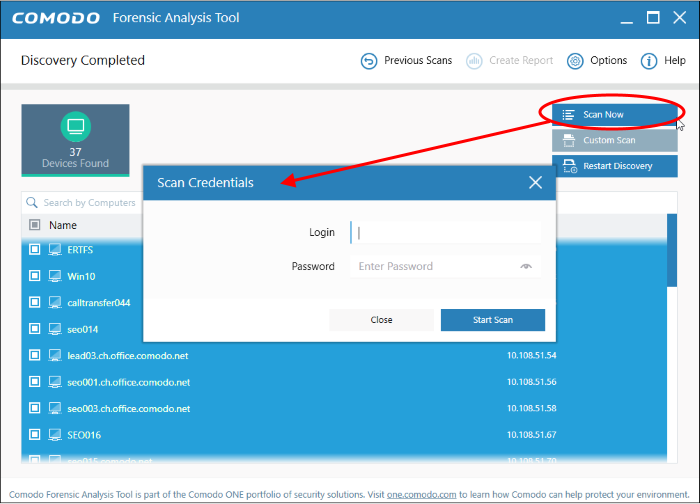This screenshot has height=504, width=700.
Task: Maximize the Forensic Analysis Tool window
Action: point(653,18)
